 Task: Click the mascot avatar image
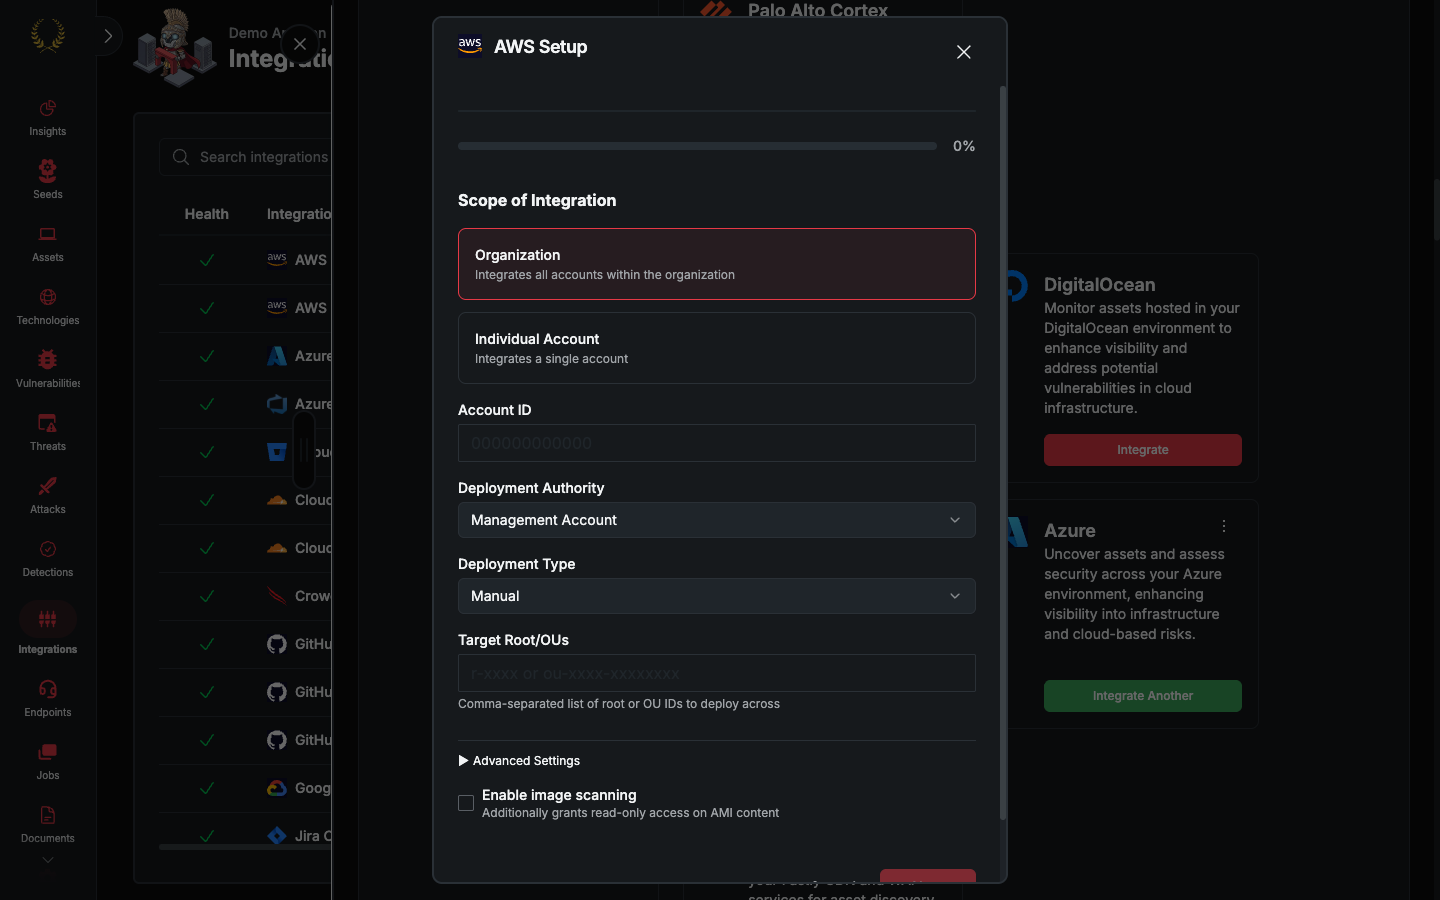point(175,48)
